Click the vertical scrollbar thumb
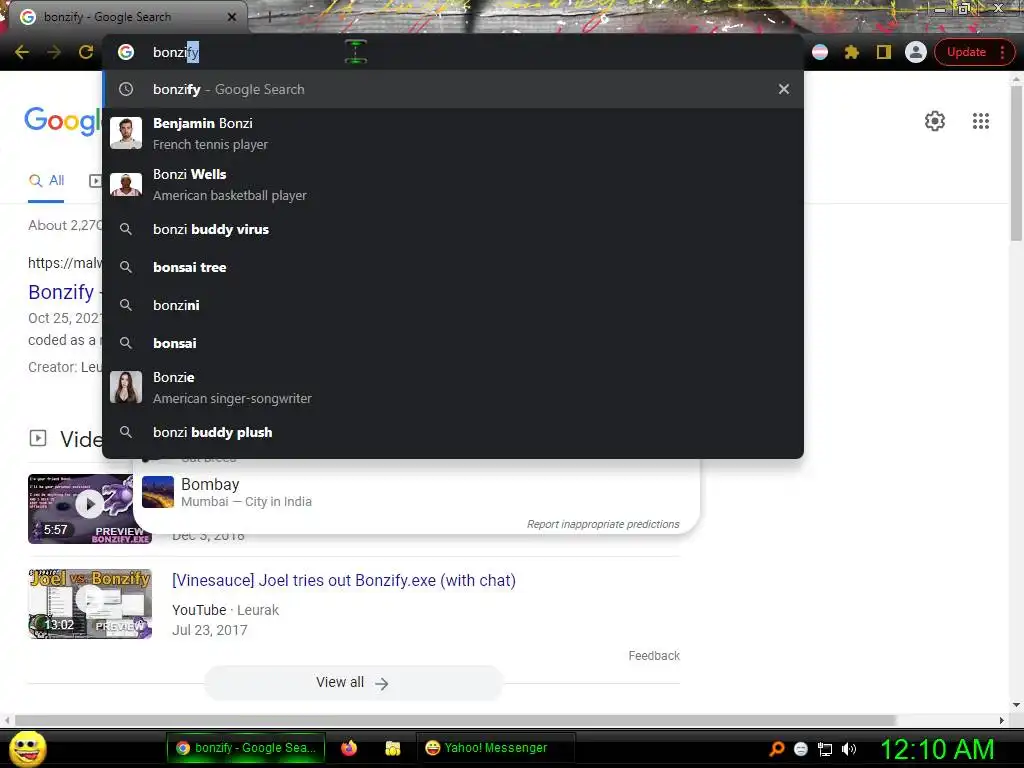The image size is (1024, 768). coord(1016,163)
